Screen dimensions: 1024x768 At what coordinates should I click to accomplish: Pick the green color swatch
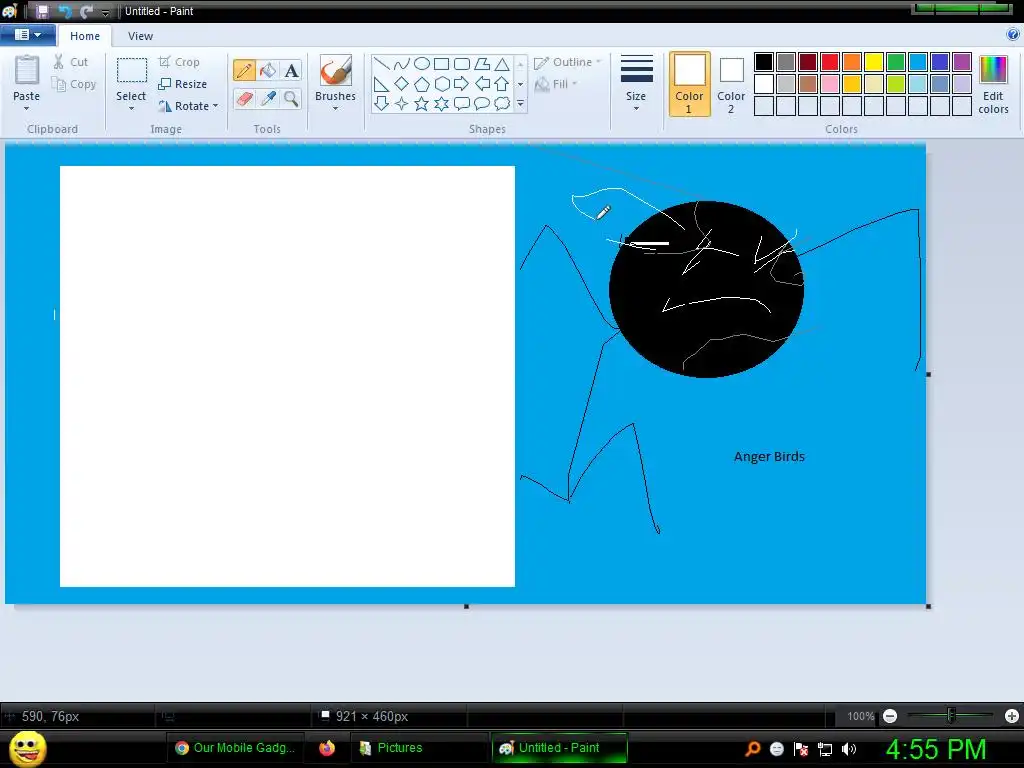point(895,62)
